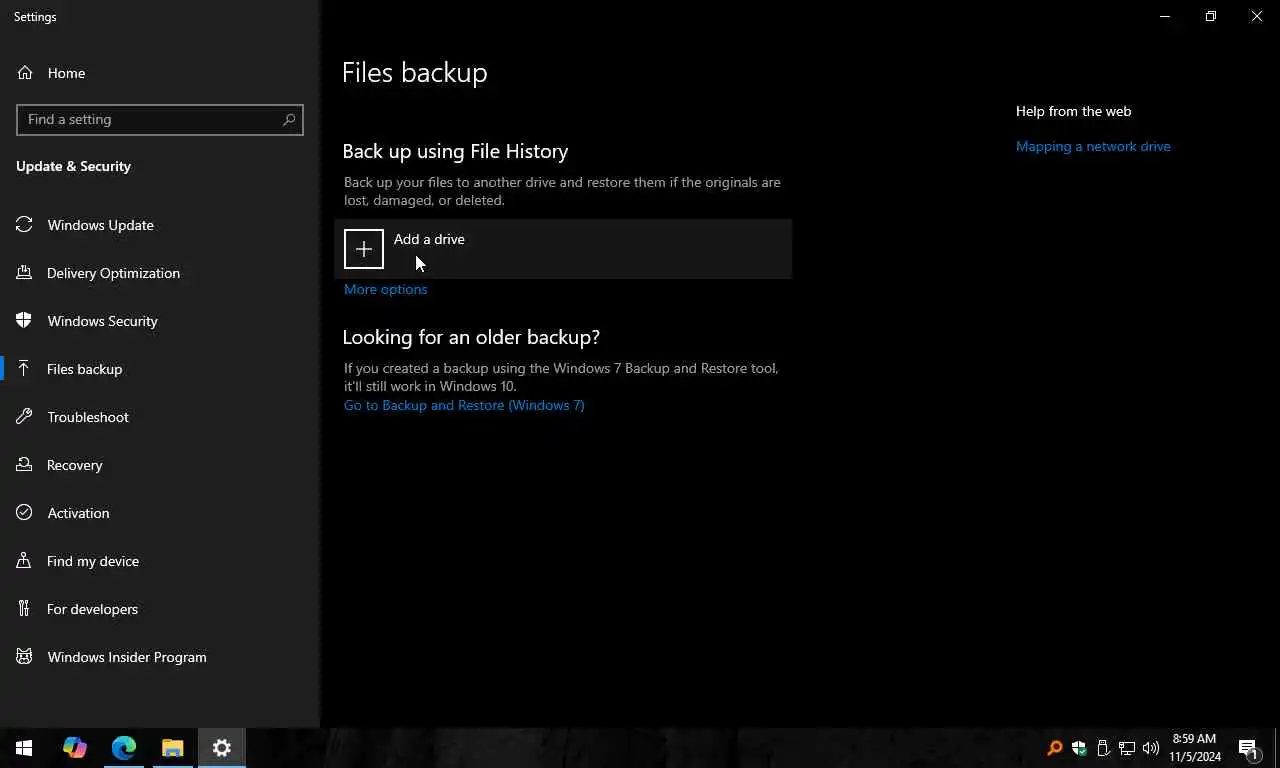Viewport: 1280px width, 768px height.
Task: Click the Find a setting search field
Action: click(150, 119)
